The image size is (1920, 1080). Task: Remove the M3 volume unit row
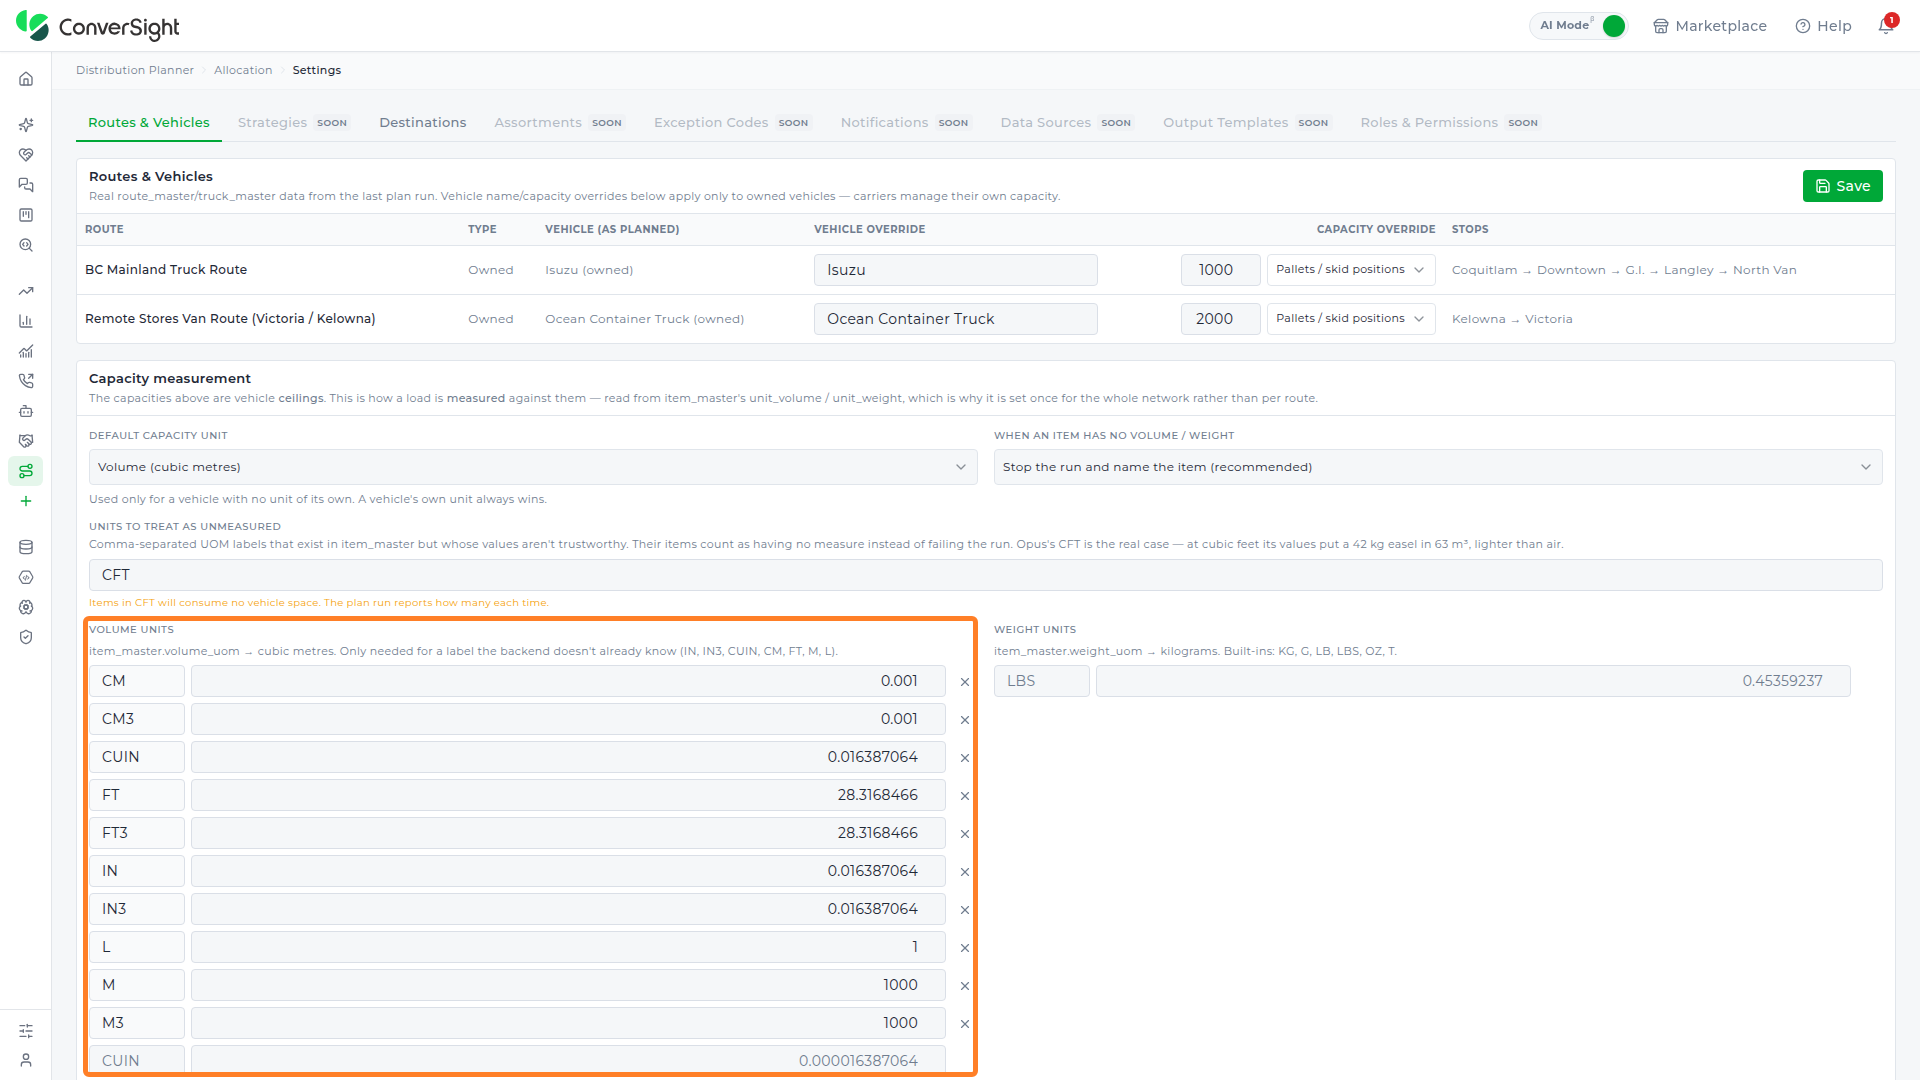click(965, 1024)
